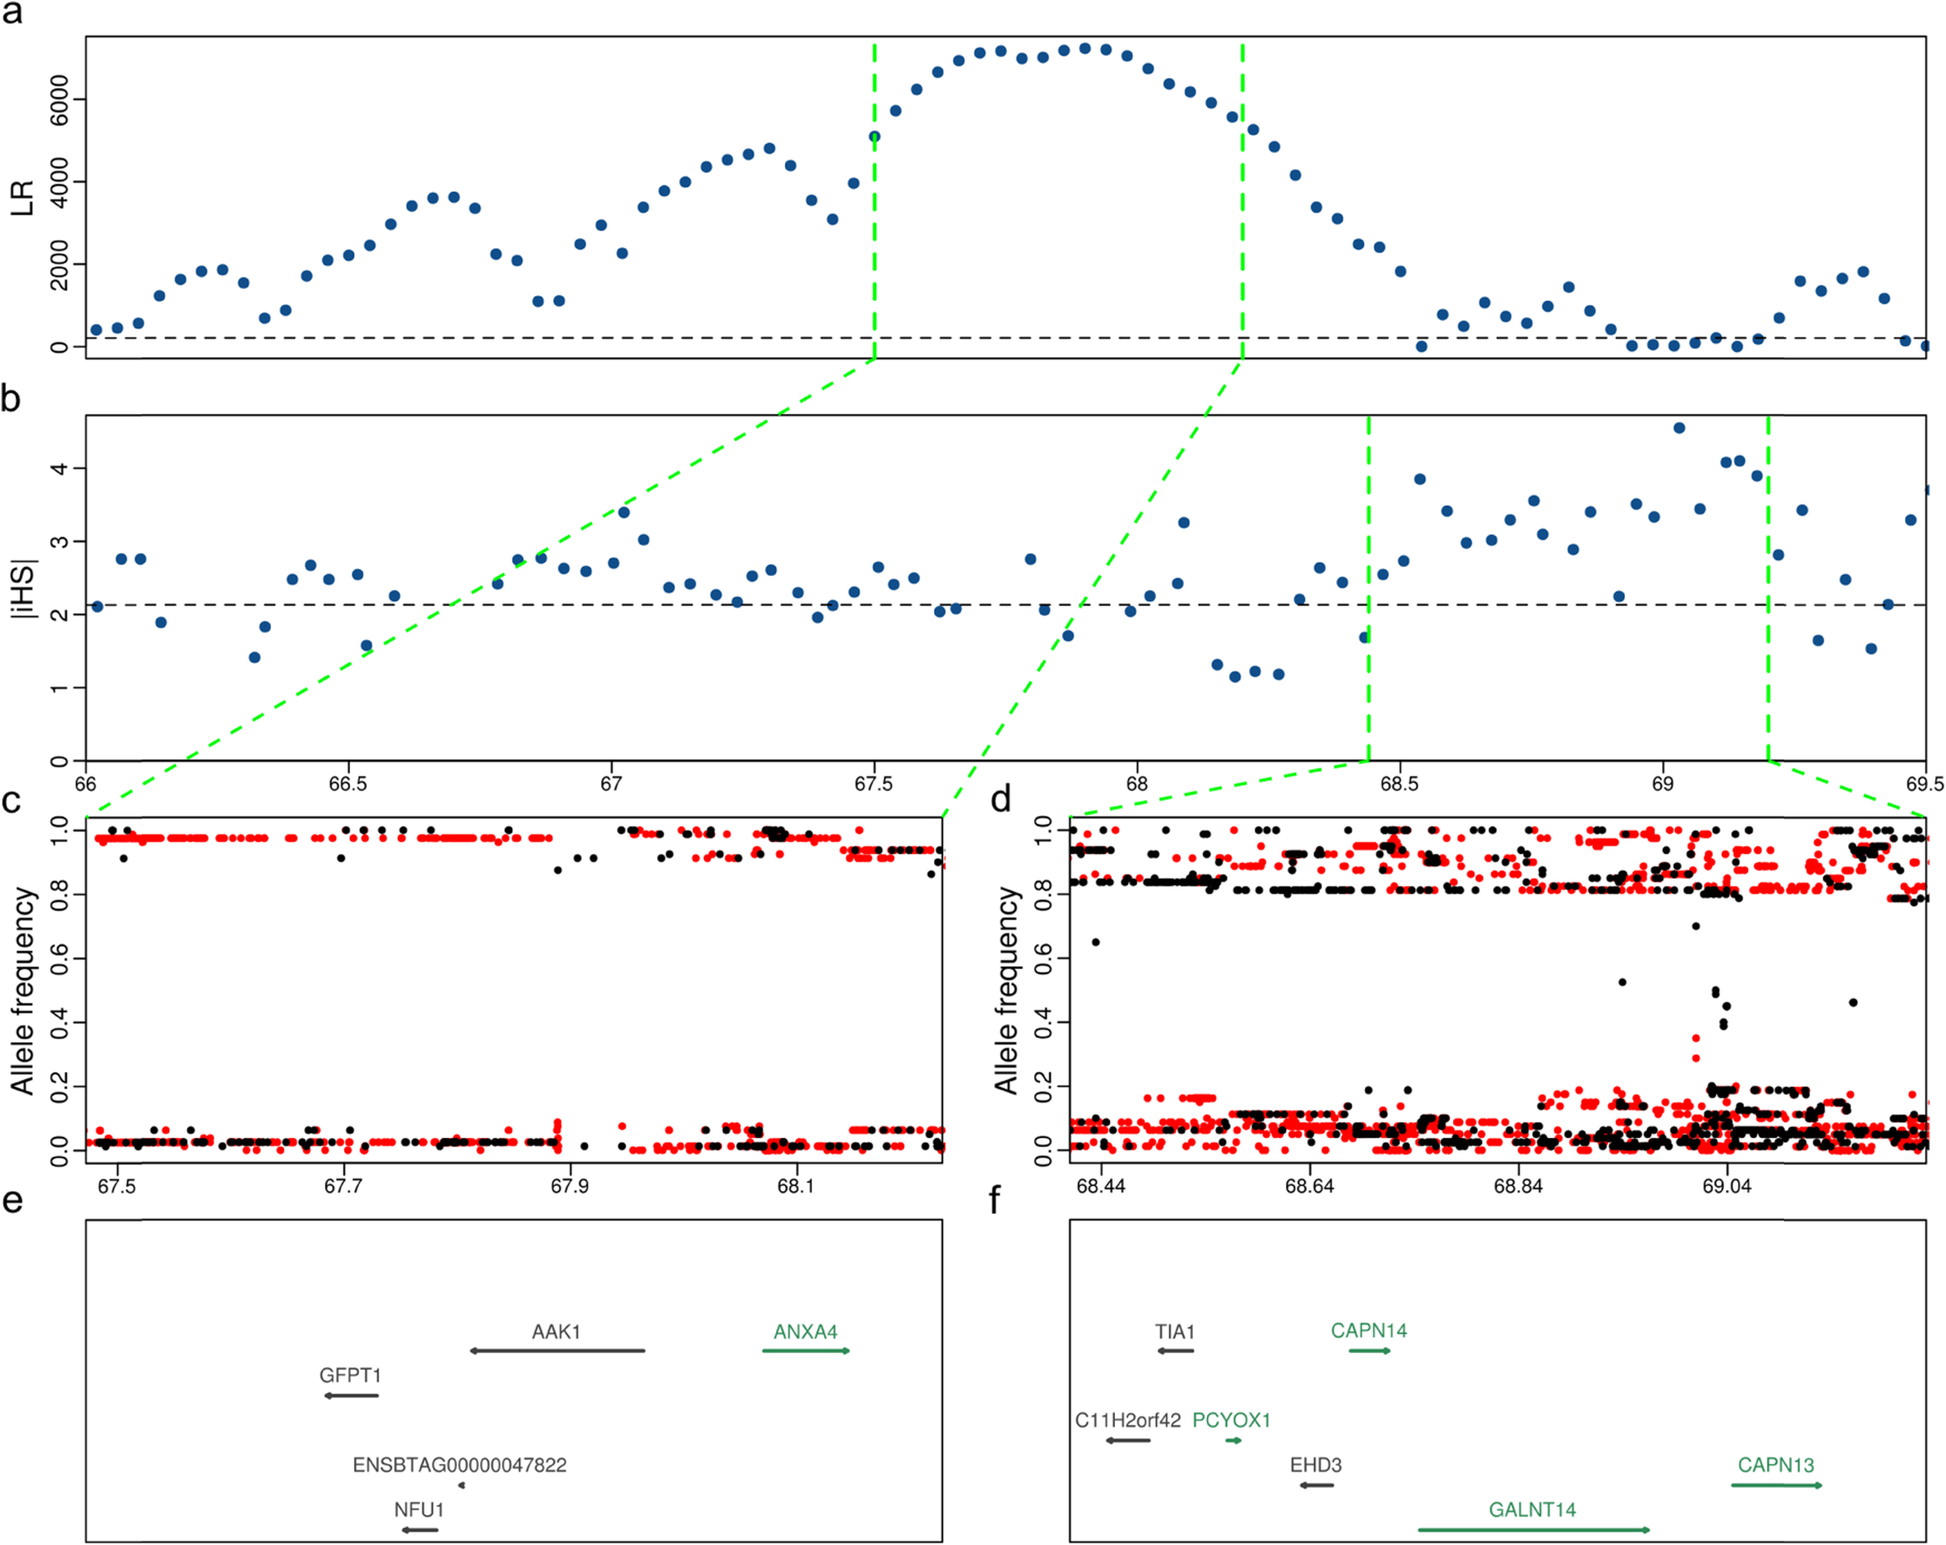This screenshot has height=1545, width=1946.
Task: Click the panel letter e
Action: (x=12, y=1200)
